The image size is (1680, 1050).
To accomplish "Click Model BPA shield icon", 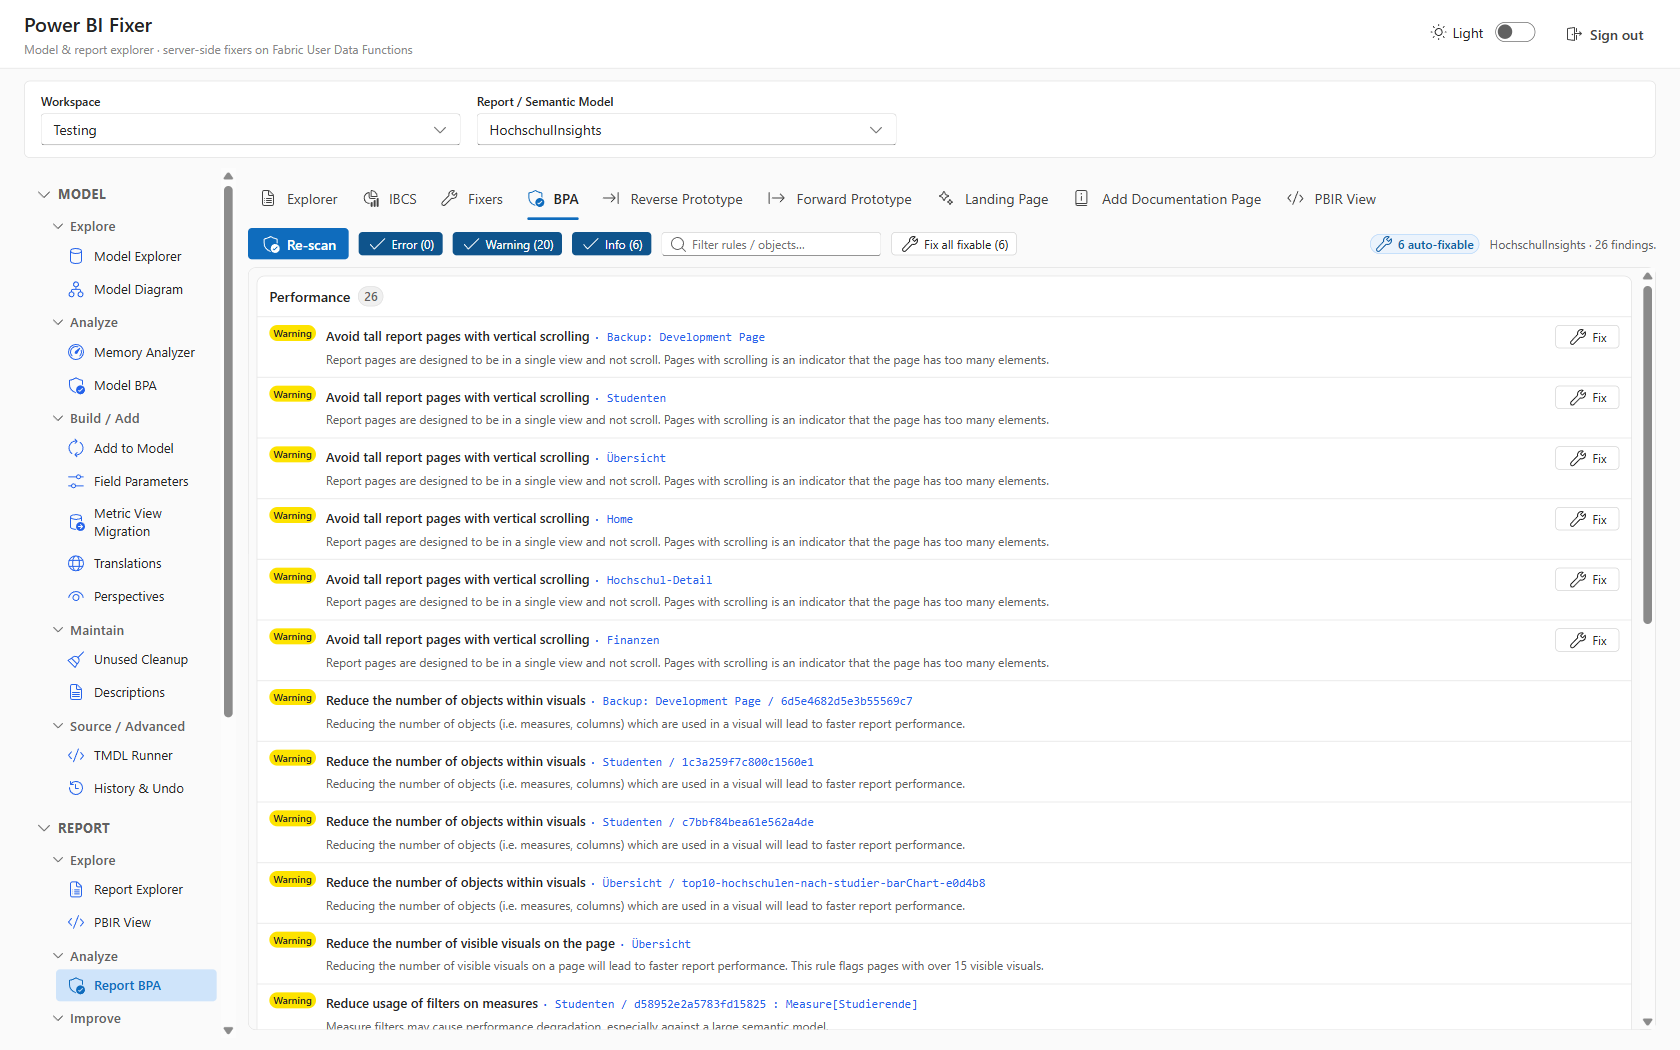I will pyautogui.click(x=76, y=385).
